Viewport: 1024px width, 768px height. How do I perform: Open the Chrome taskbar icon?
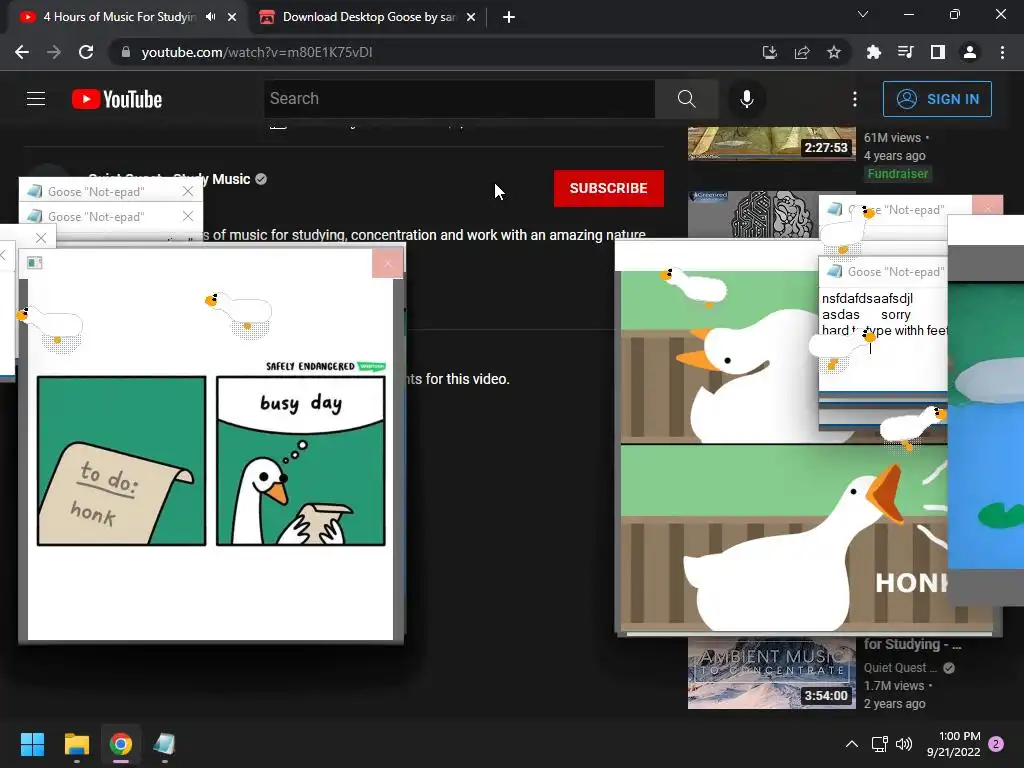tap(121, 744)
